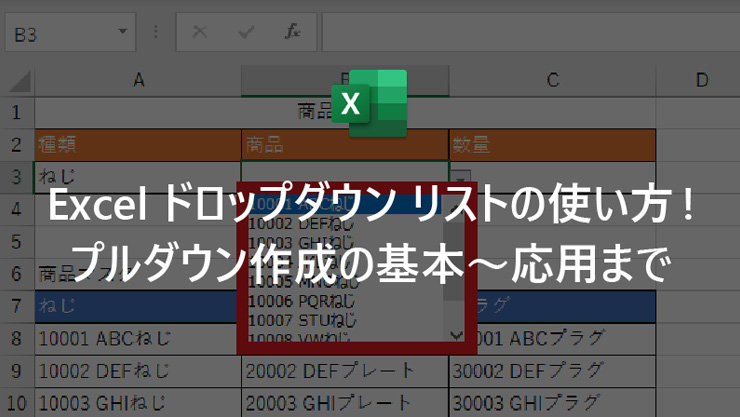The width and height of the screenshot is (740, 417).
Task: Click the Name Box showing B3
Action: pos(70,33)
